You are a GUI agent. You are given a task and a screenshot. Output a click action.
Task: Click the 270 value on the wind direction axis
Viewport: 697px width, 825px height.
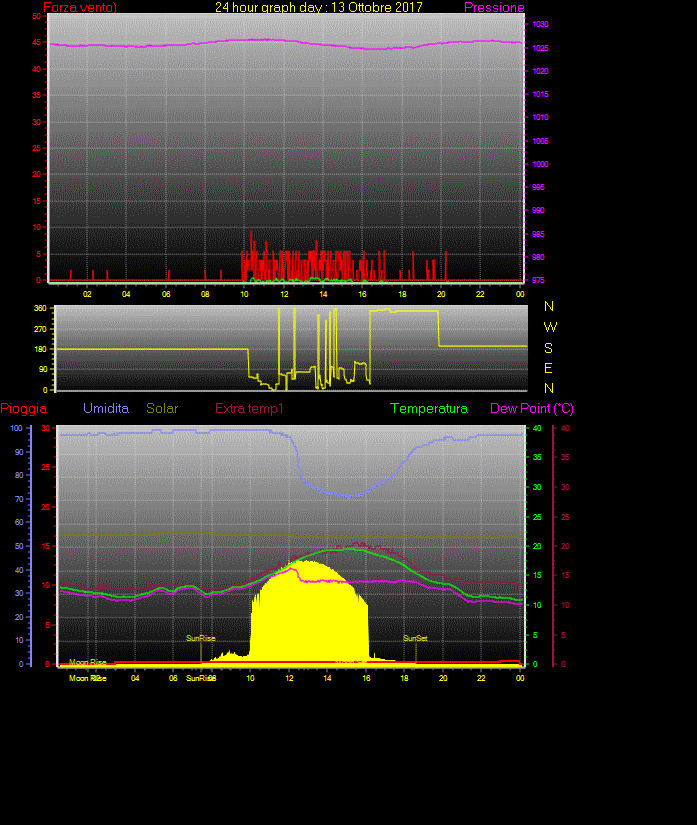point(41,329)
